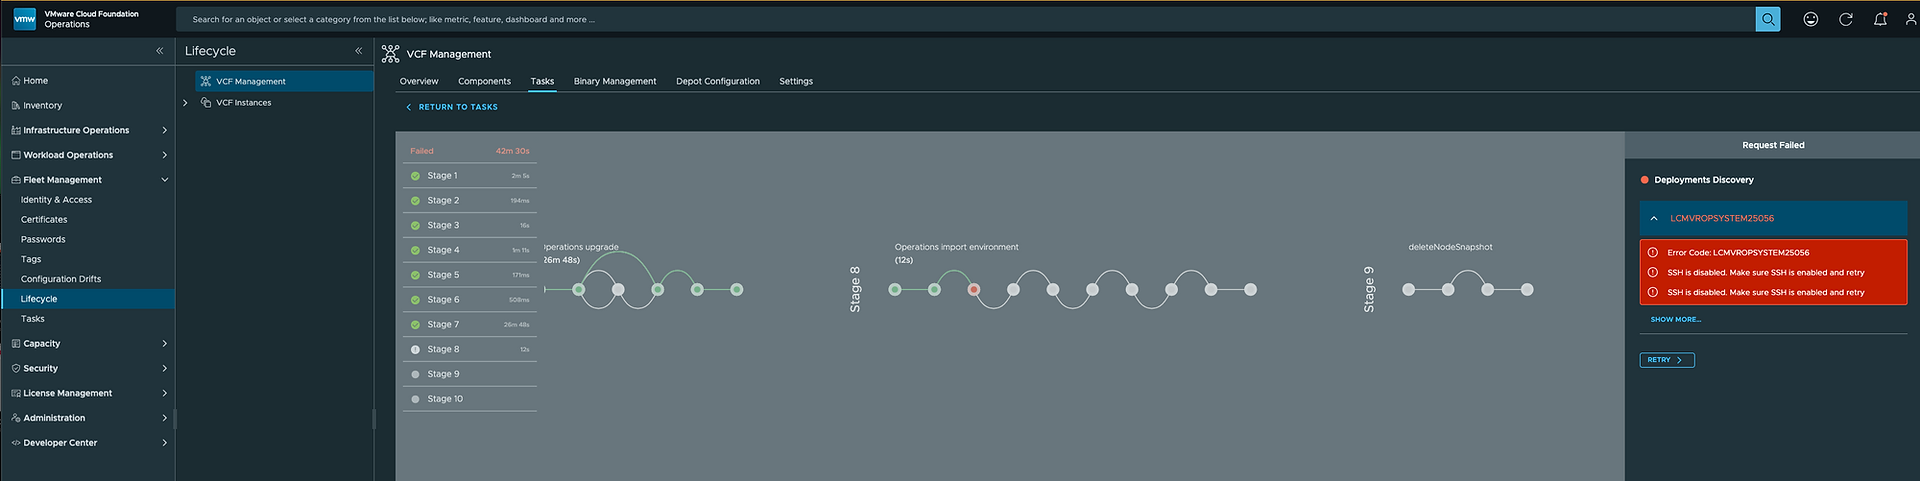Viewport: 1920px width, 481px height.
Task: Select Stage 4 in stage list
Action: 470,250
